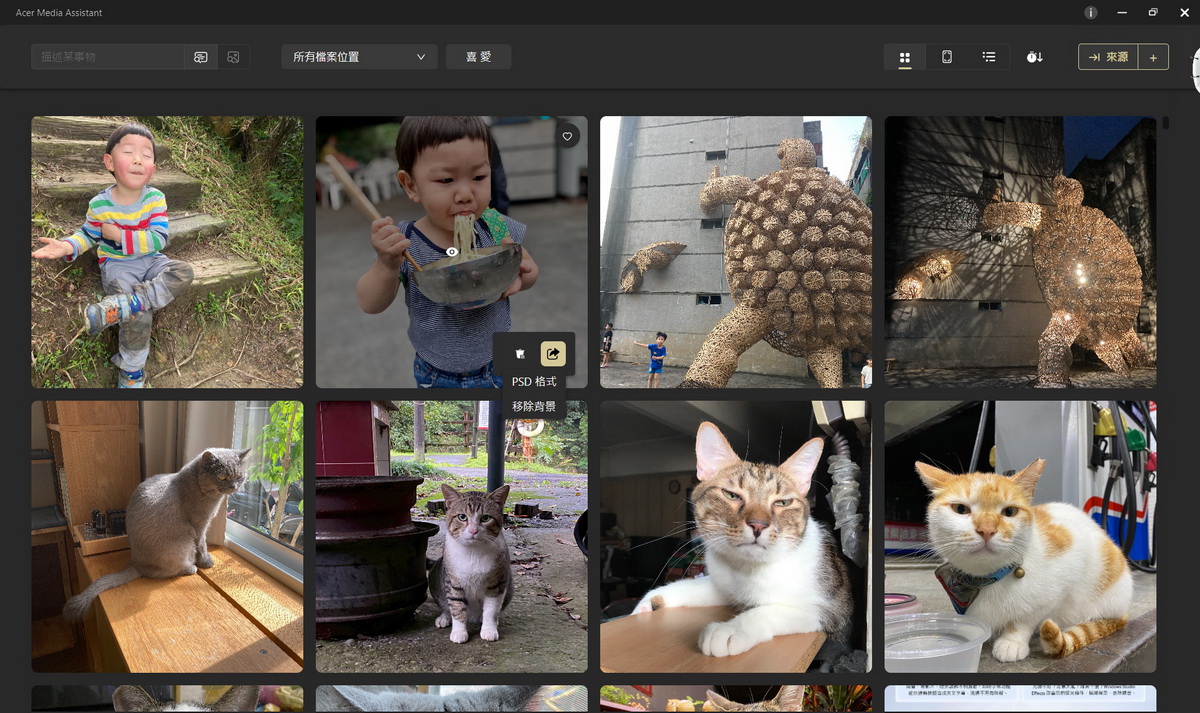Select the single photo view icon
The width and height of the screenshot is (1200, 713).
point(947,57)
